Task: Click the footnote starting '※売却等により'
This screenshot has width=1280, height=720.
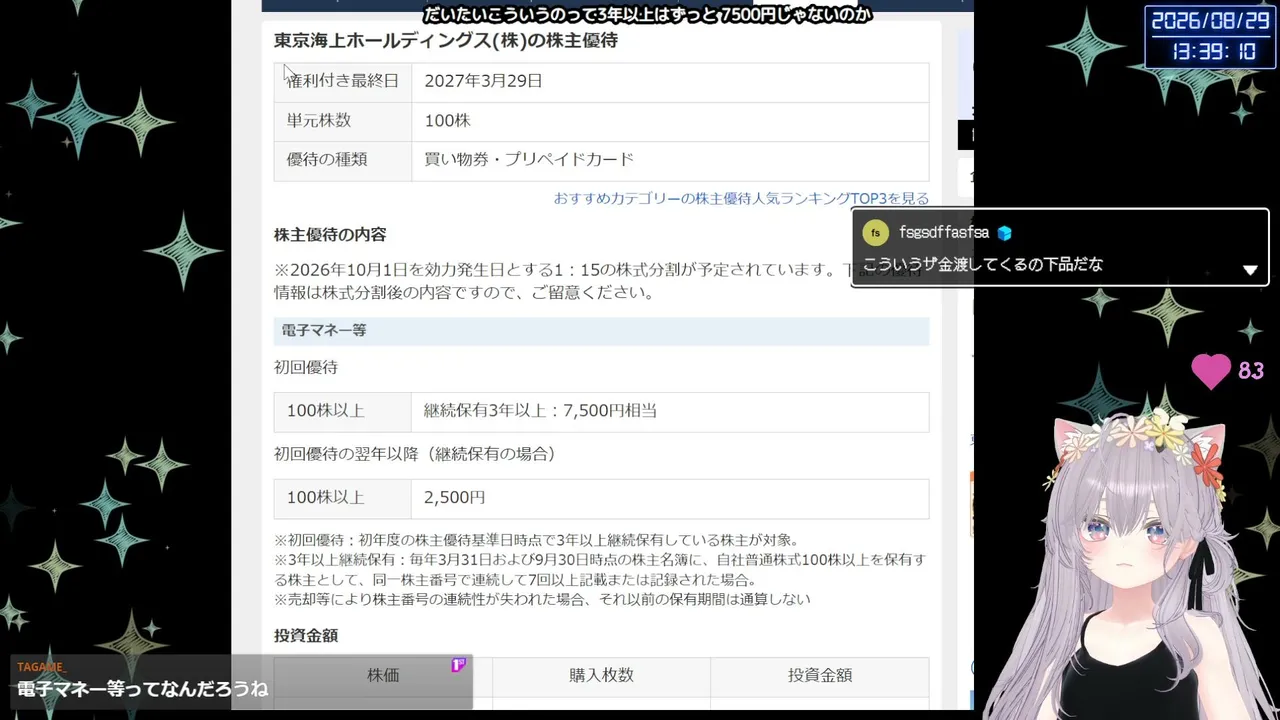Action: (542, 600)
